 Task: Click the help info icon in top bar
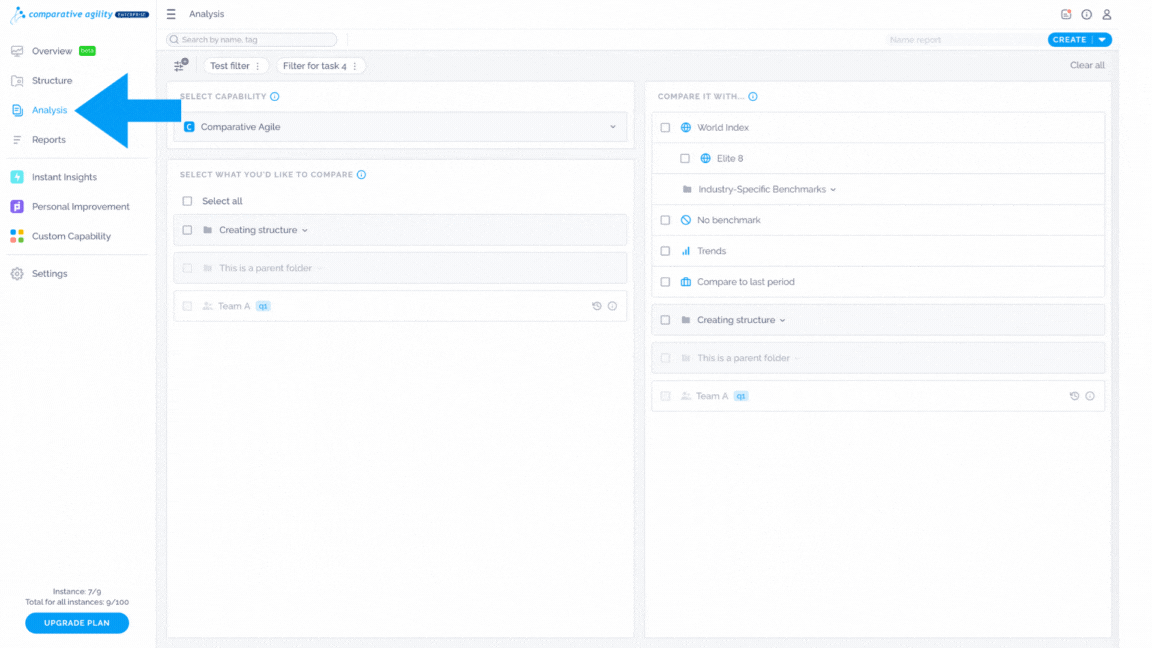(x=1087, y=14)
